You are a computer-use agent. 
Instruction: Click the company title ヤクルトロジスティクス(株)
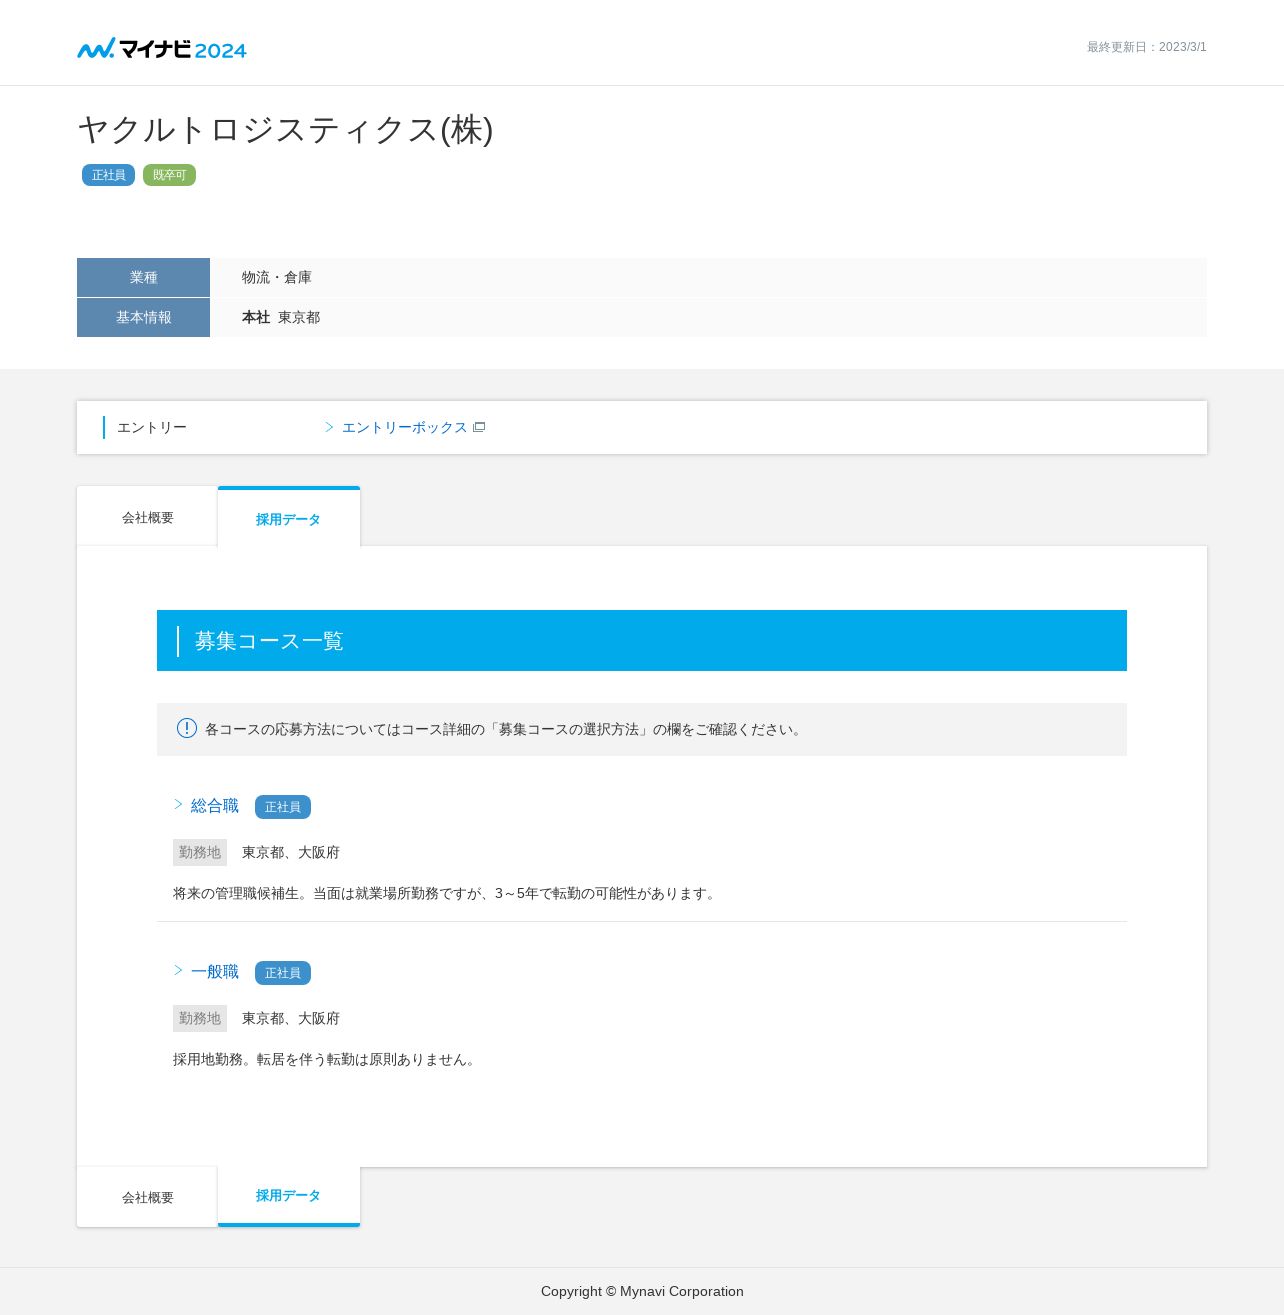point(285,129)
